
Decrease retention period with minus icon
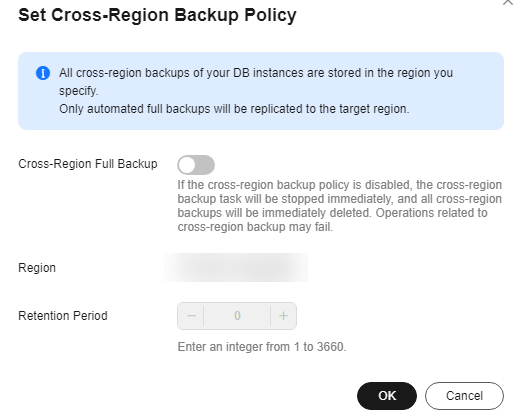click(x=191, y=316)
